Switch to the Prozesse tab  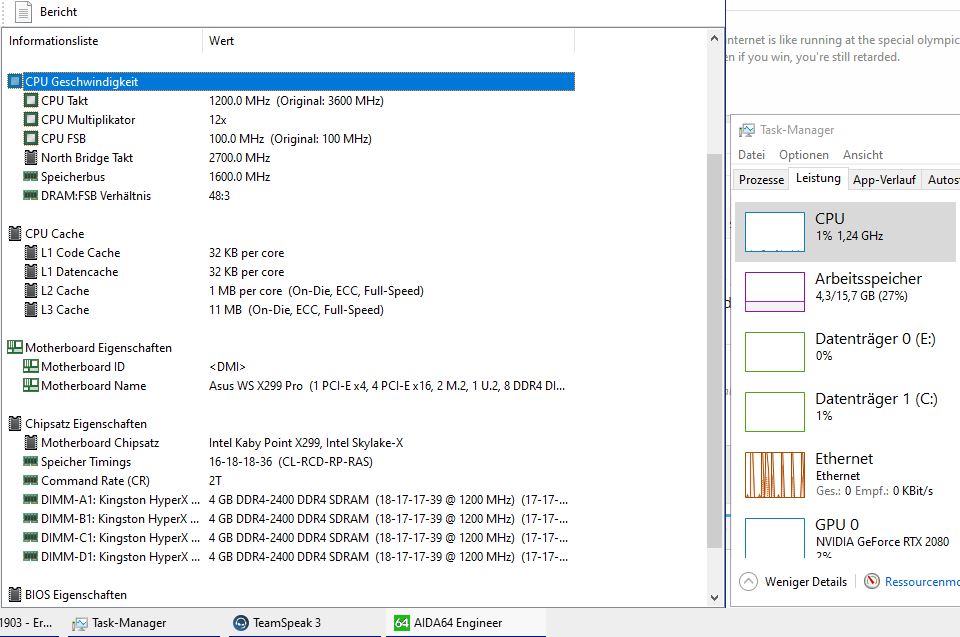click(761, 179)
